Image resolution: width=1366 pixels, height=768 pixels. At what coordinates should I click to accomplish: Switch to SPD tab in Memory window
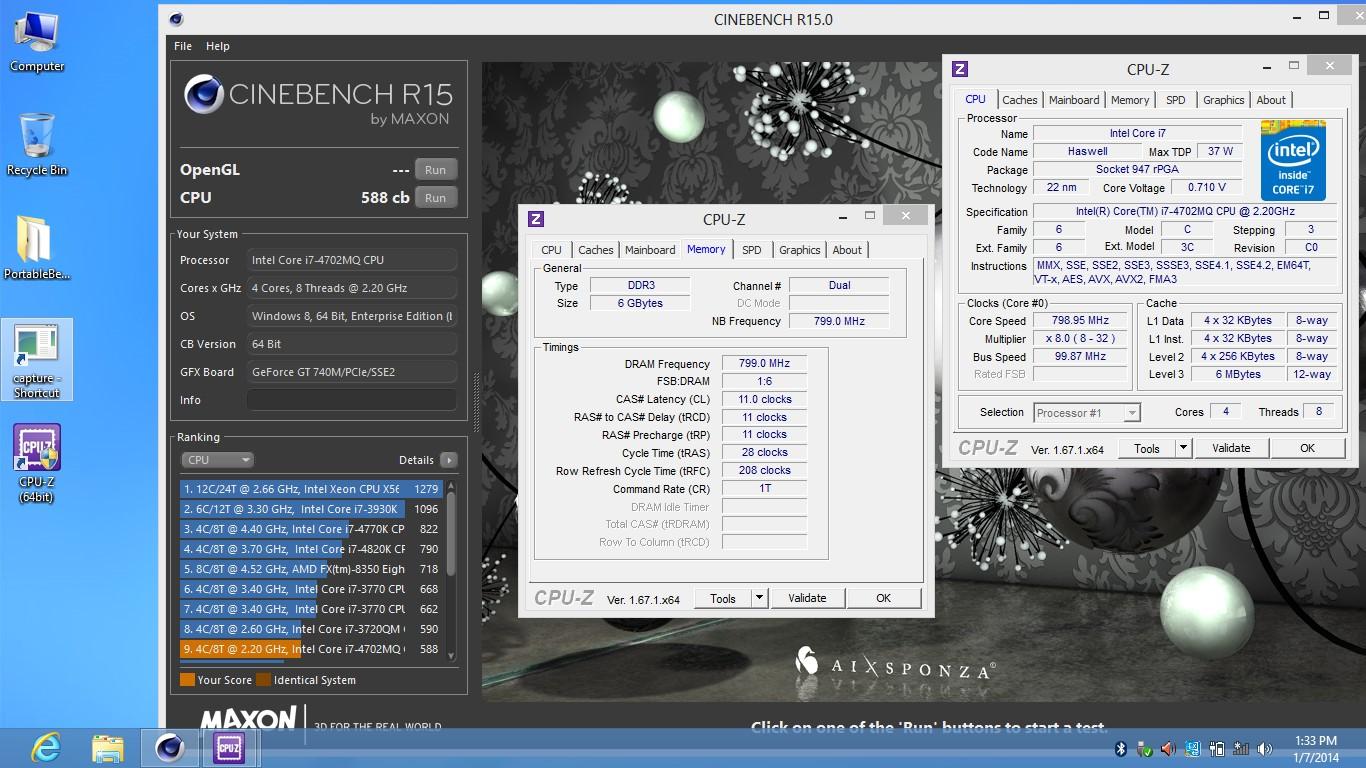tap(752, 250)
